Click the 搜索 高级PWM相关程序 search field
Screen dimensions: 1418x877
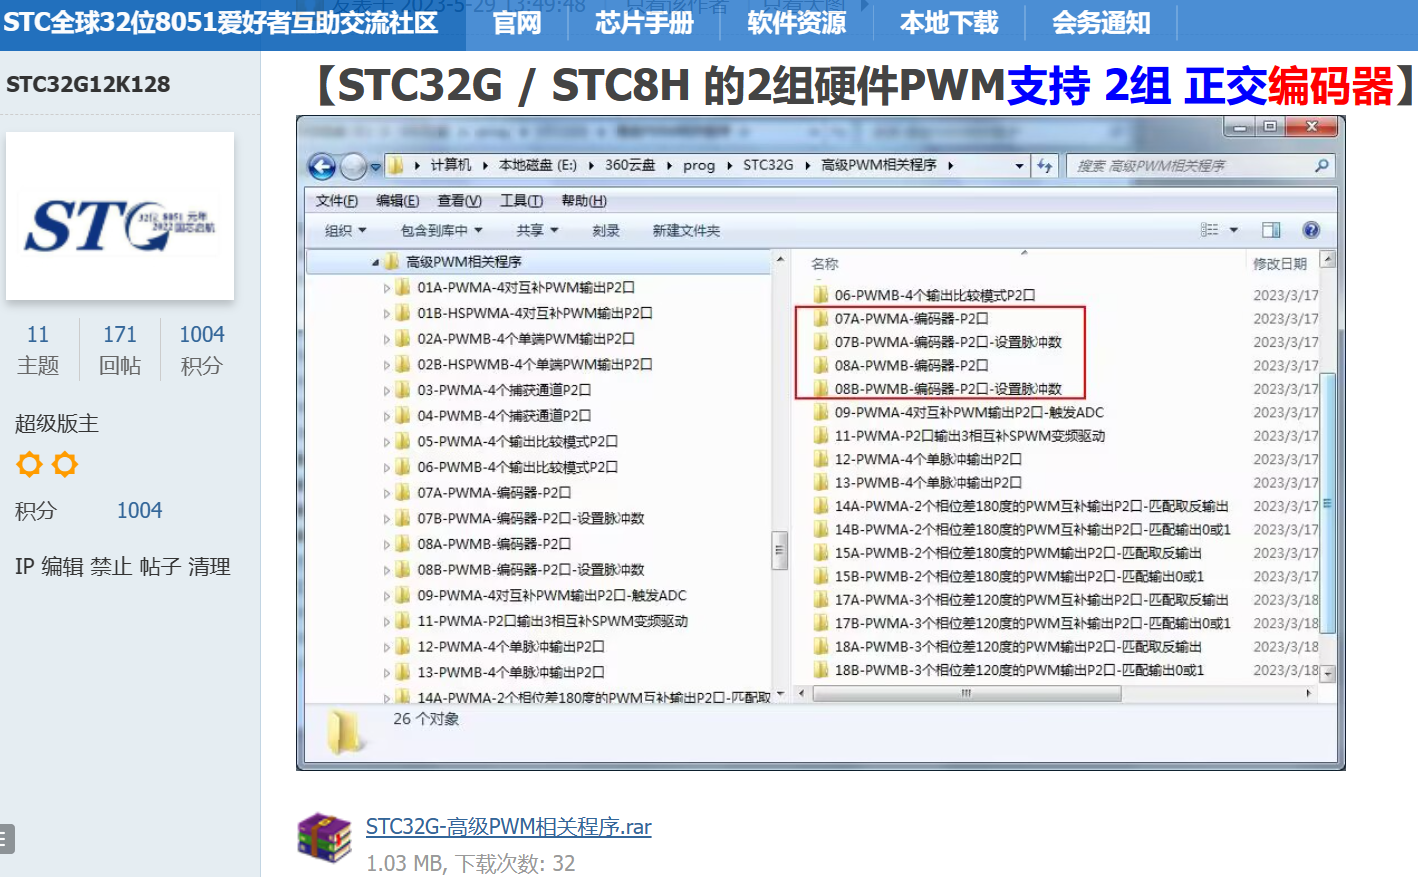click(1190, 166)
